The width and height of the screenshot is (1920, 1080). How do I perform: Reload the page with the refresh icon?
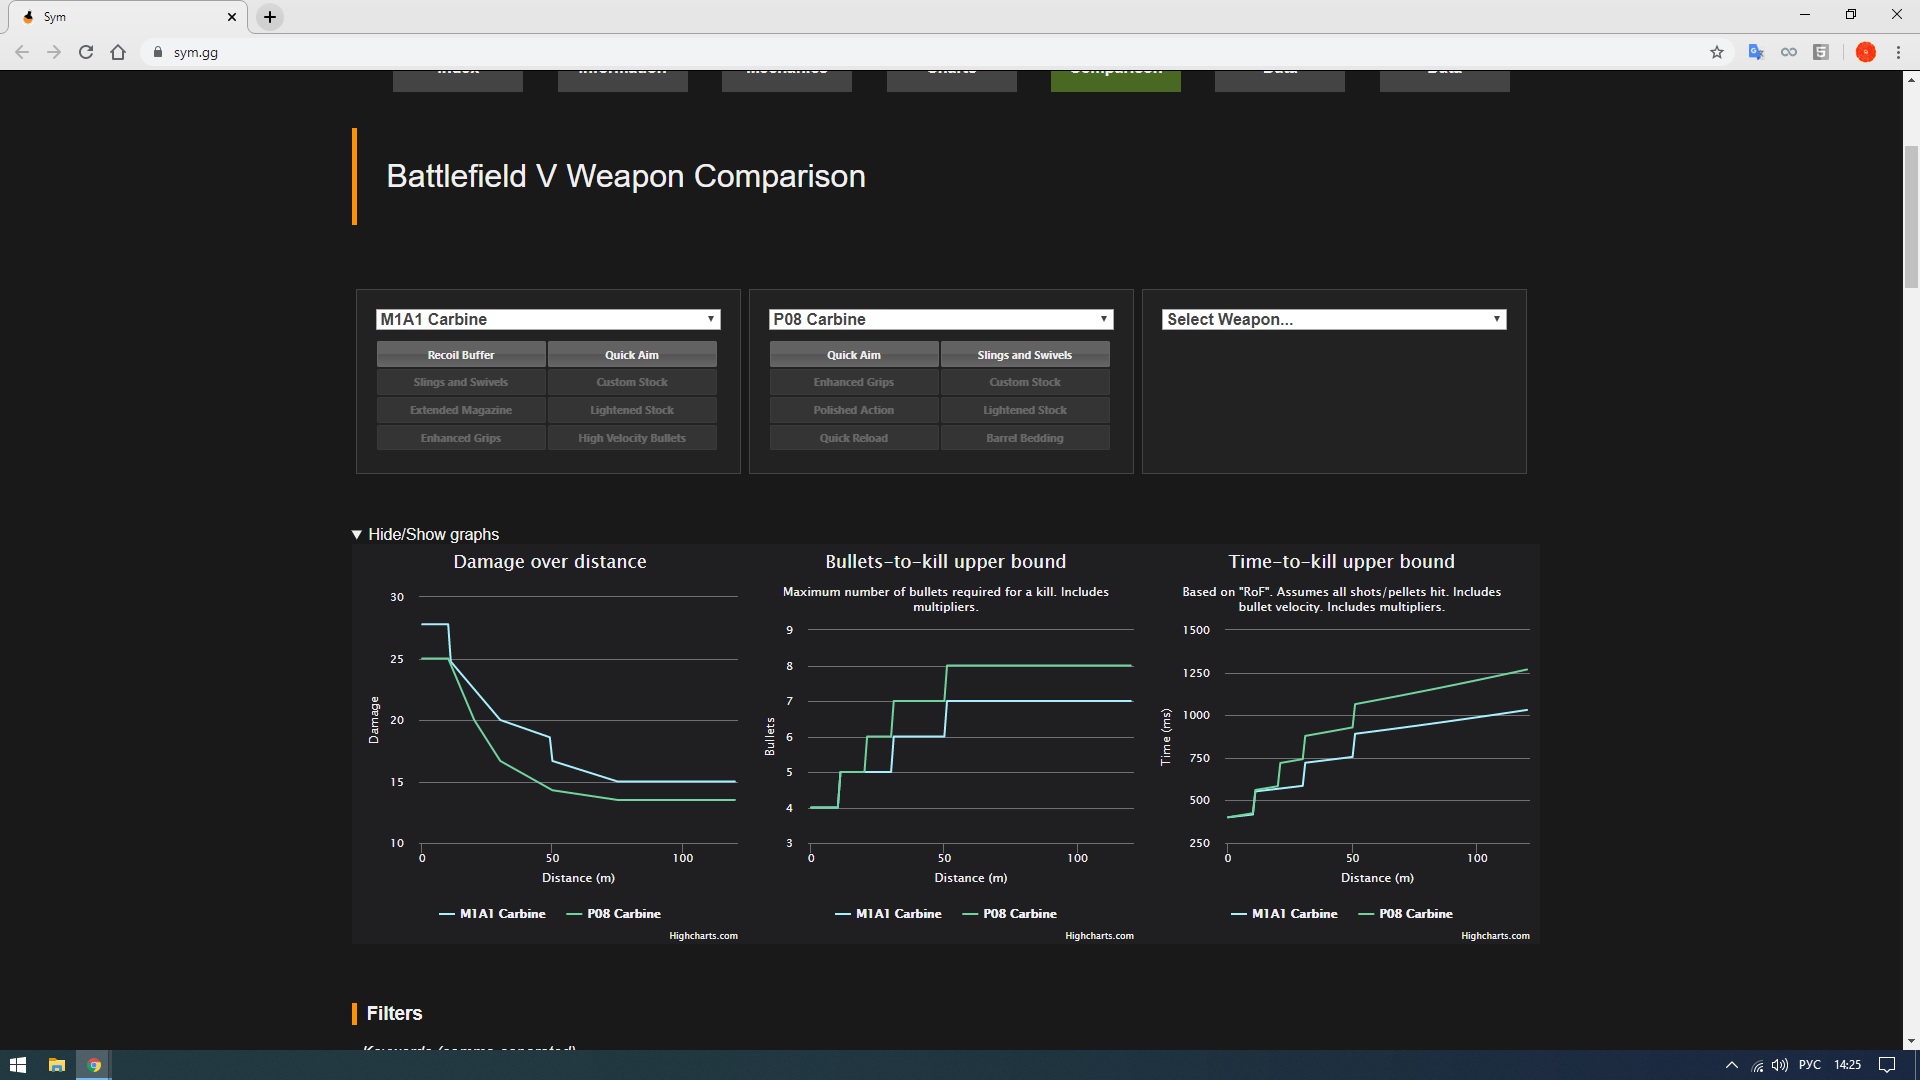tap(86, 52)
